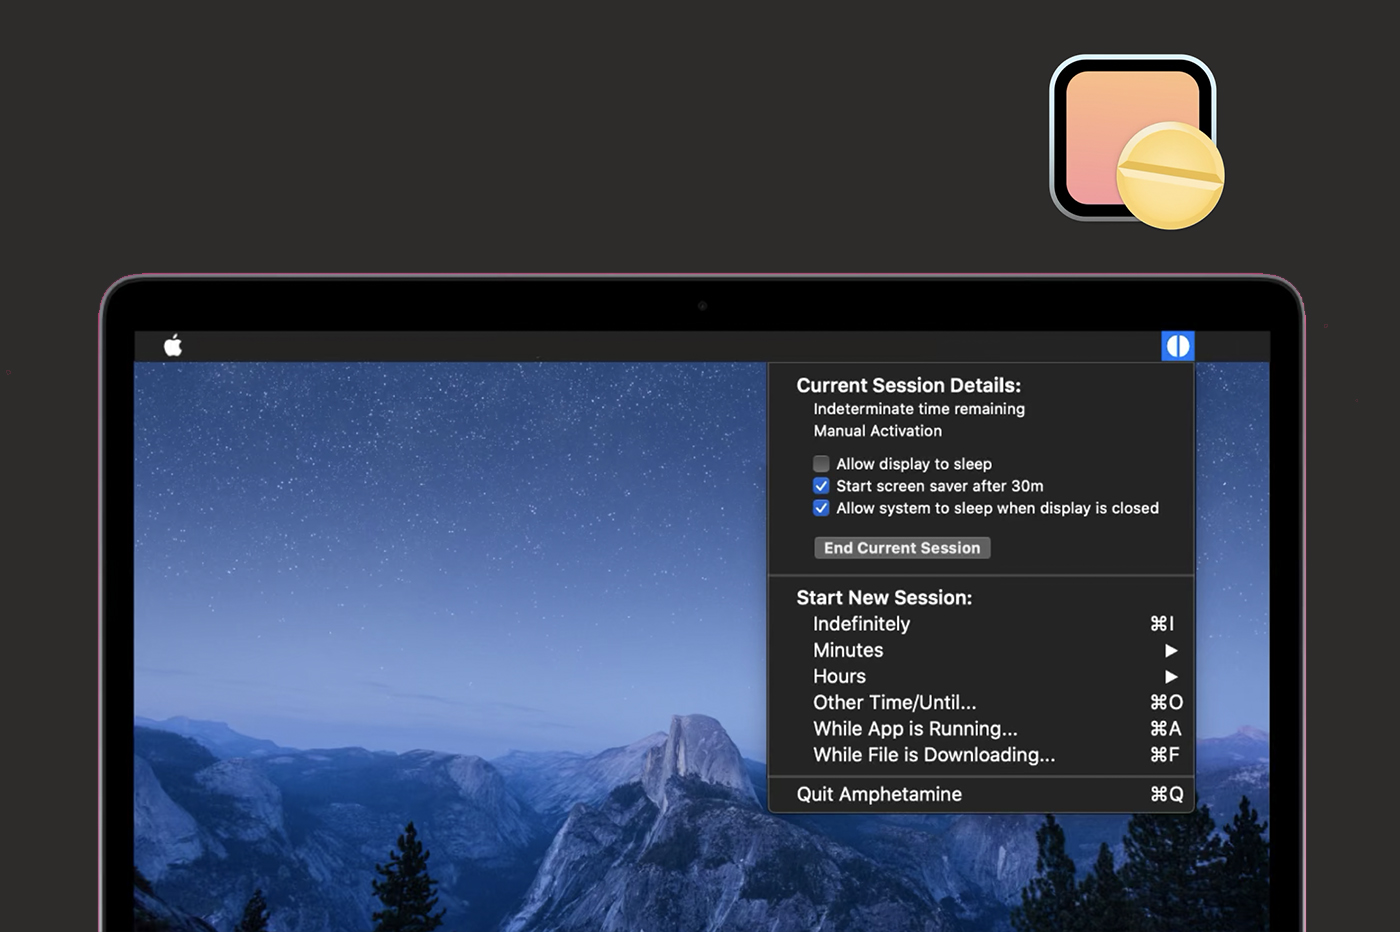Viewport: 1400px width, 932px height.
Task: Click End Current Session button
Action: (x=902, y=548)
